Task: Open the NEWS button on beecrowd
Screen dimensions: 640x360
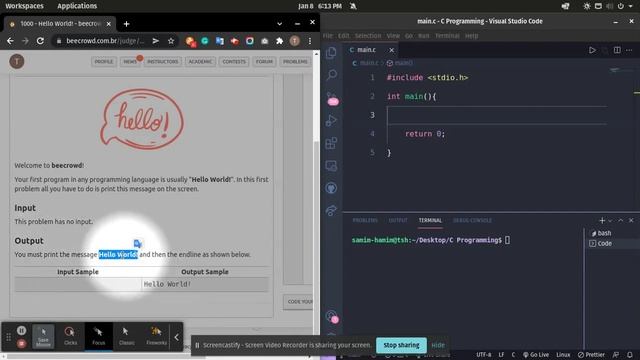Action: (130, 62)
